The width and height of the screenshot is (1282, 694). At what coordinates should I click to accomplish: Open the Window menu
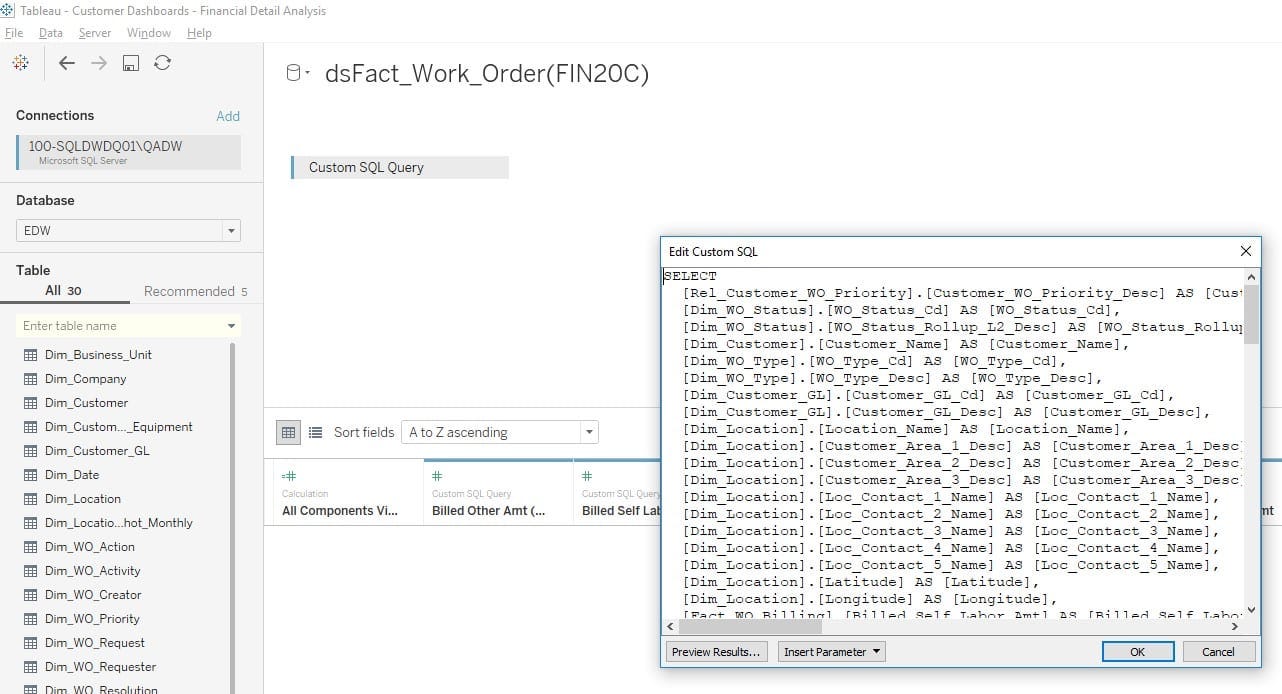coord(148,33)
